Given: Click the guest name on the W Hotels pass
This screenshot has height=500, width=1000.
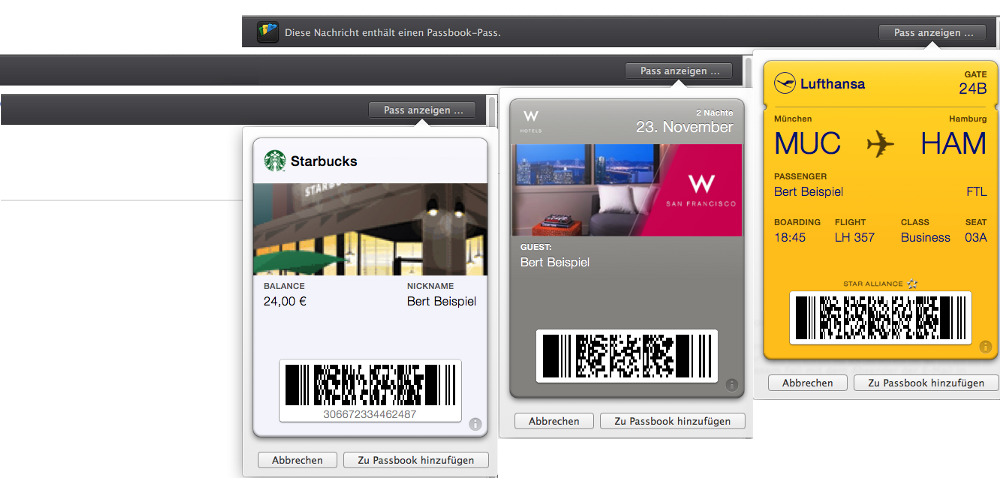Looking at the screenshot, I should (x=555, y=262).
